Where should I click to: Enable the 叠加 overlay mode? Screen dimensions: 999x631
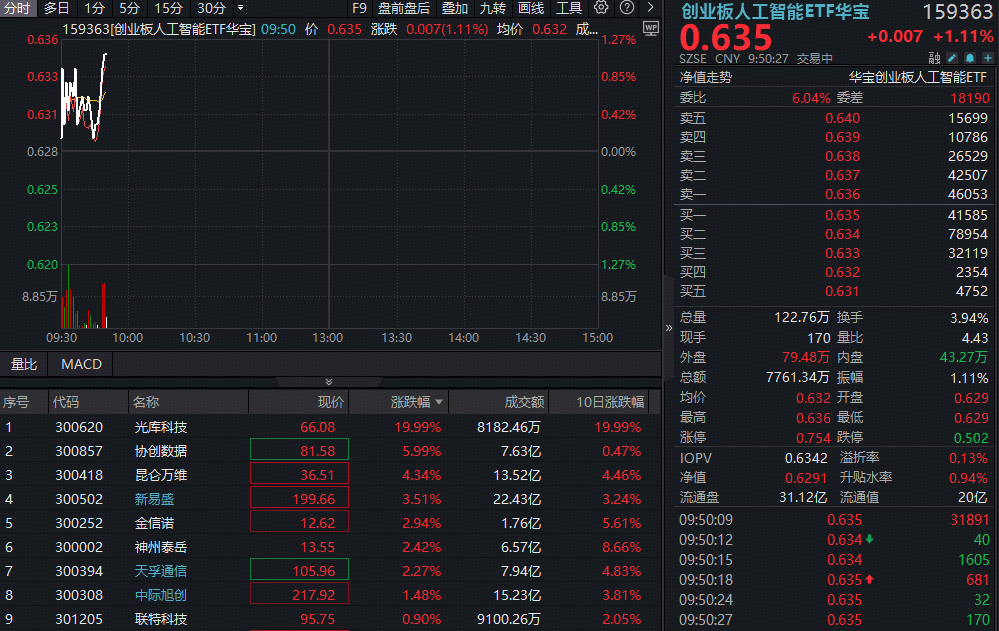tap(454, 8)
